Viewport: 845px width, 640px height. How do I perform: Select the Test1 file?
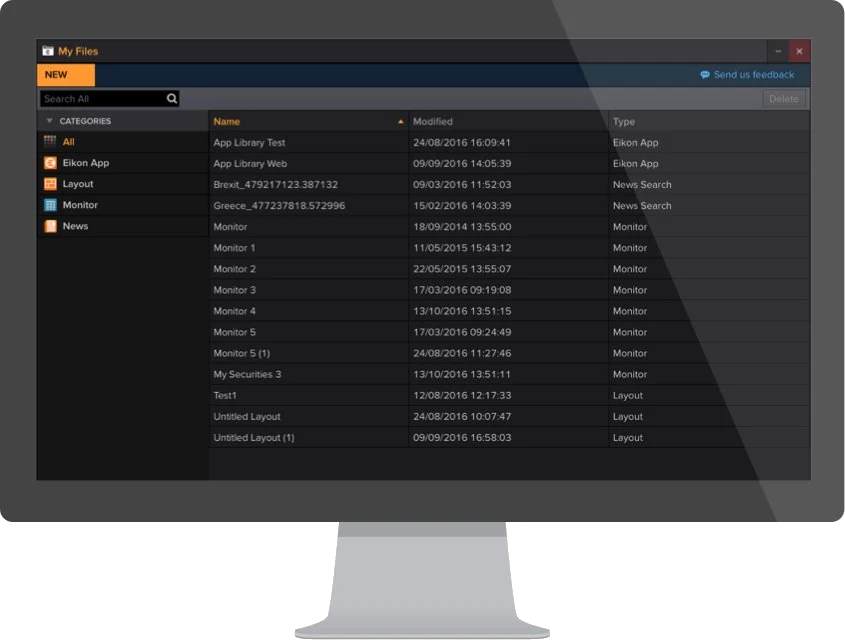point(225,395)
